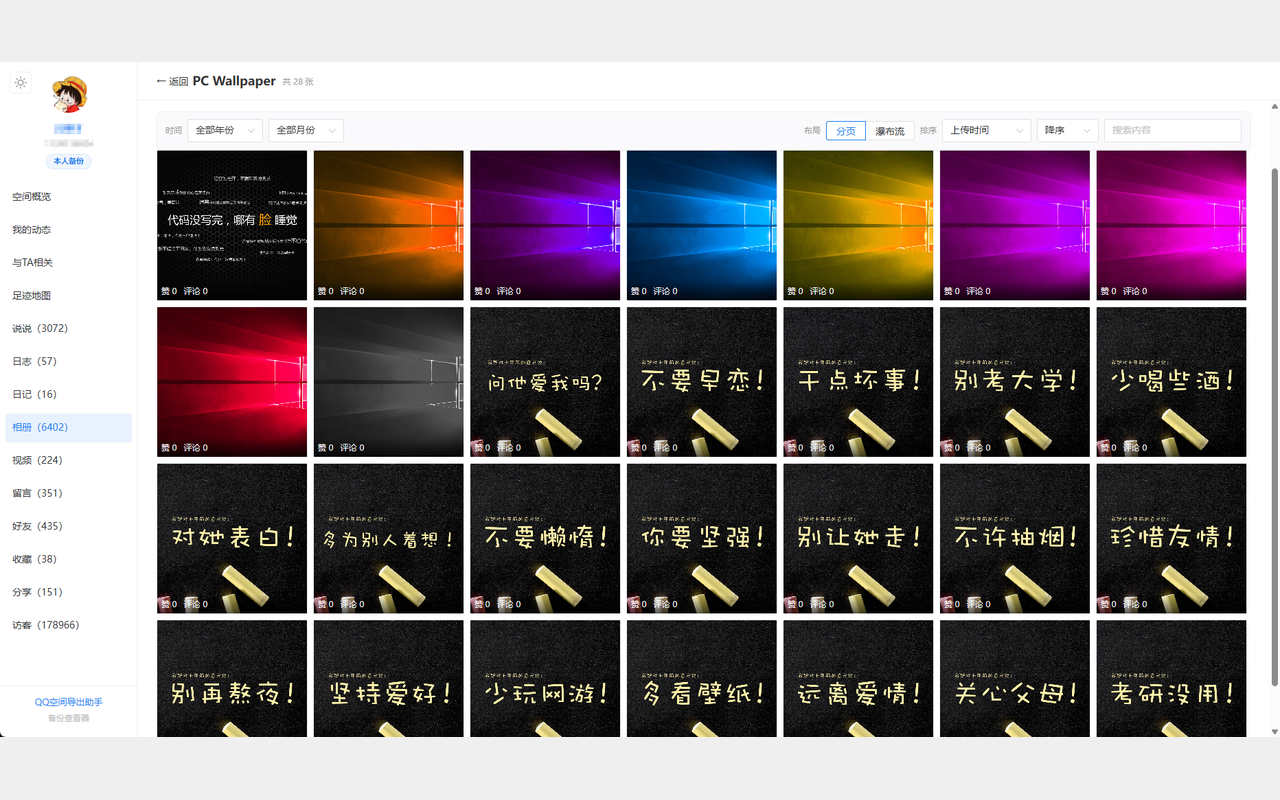Open the 全部年份 year dropdown

click(225, 130)
